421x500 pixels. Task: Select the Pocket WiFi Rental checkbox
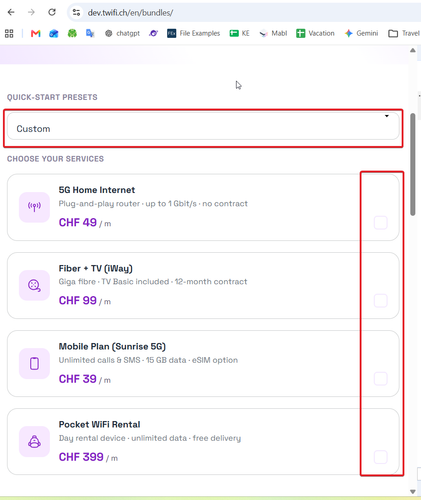(x=381, y=457)
